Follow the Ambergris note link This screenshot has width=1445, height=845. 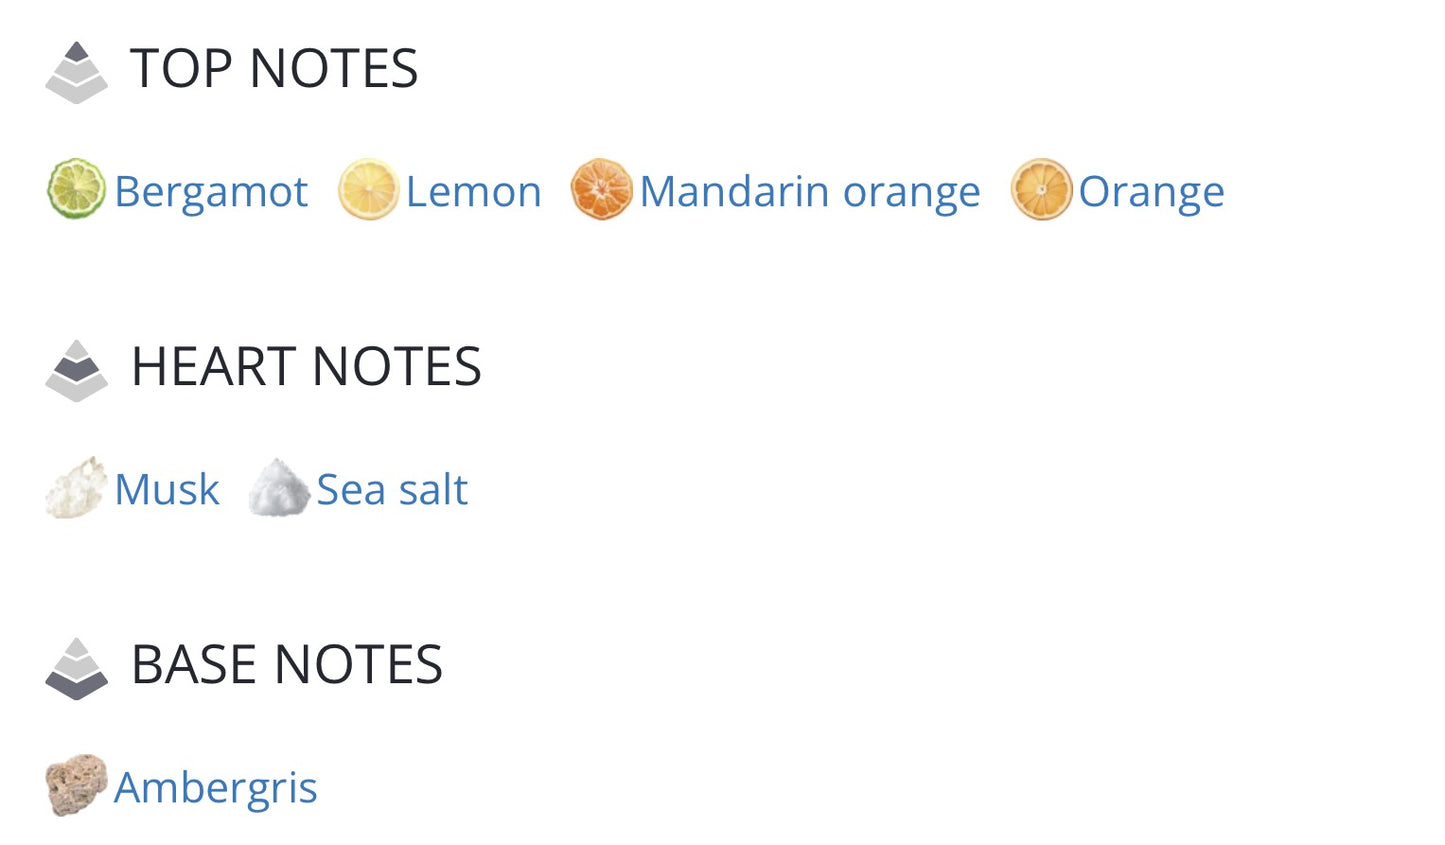coord(216,788)
